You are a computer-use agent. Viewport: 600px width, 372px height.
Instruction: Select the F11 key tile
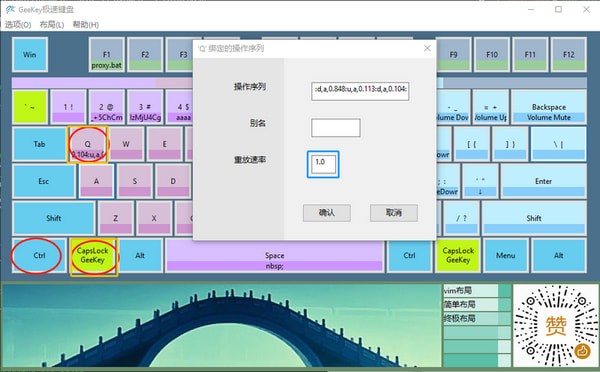(x=530, y=54)
